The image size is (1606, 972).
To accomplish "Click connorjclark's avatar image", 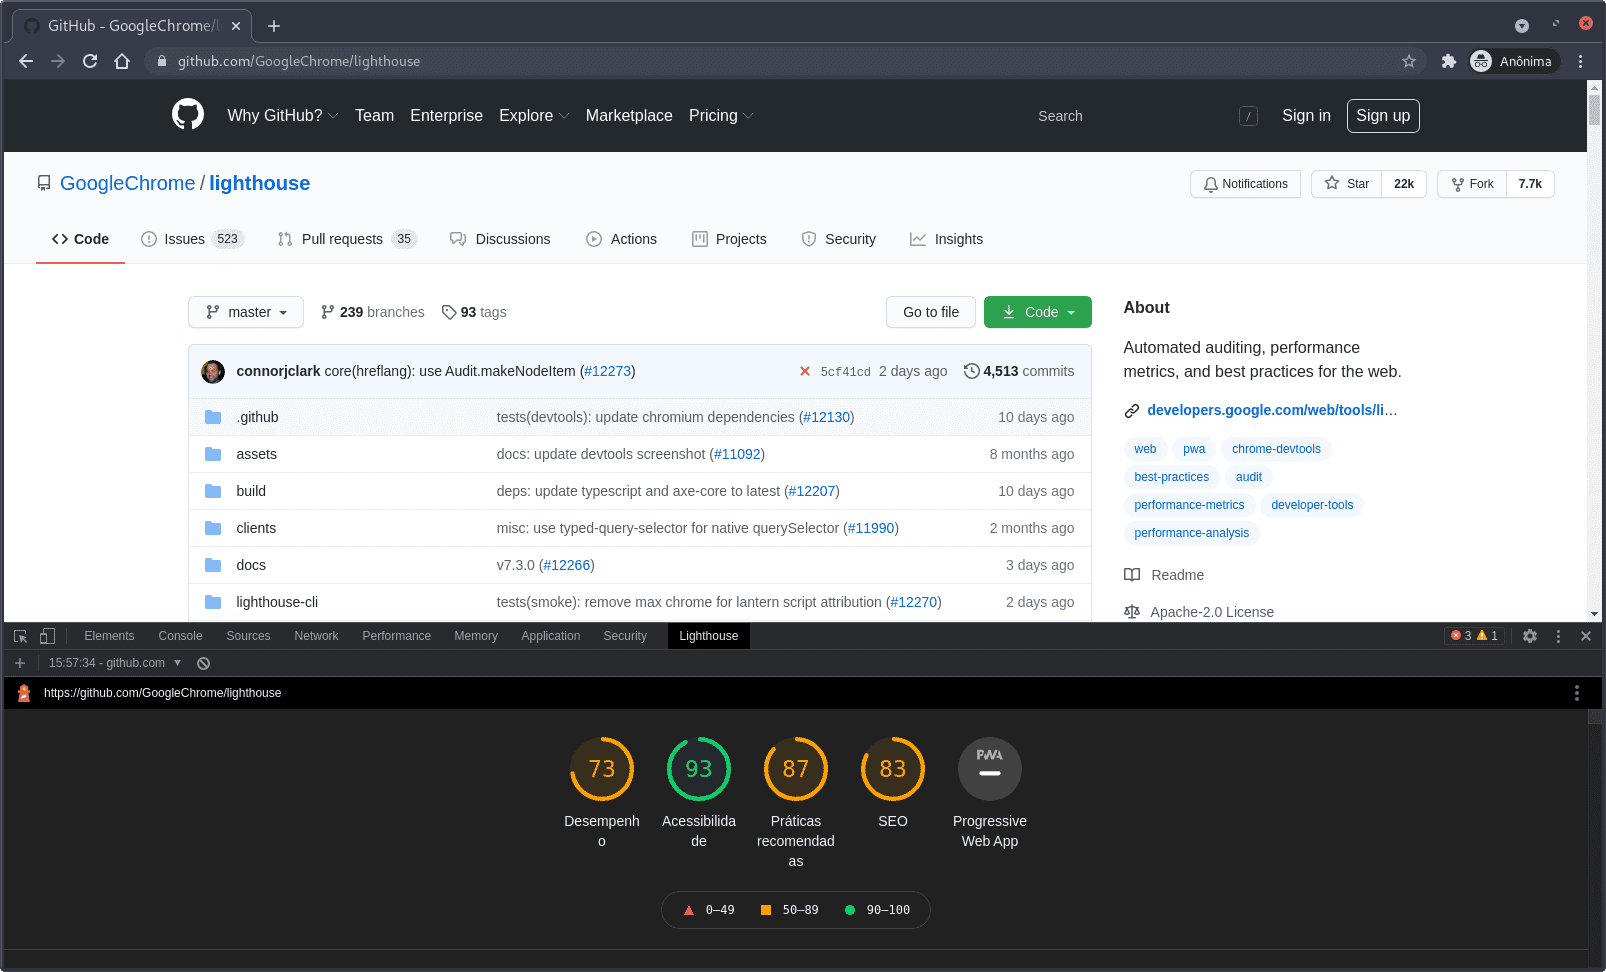I will (x=213, y=371).
